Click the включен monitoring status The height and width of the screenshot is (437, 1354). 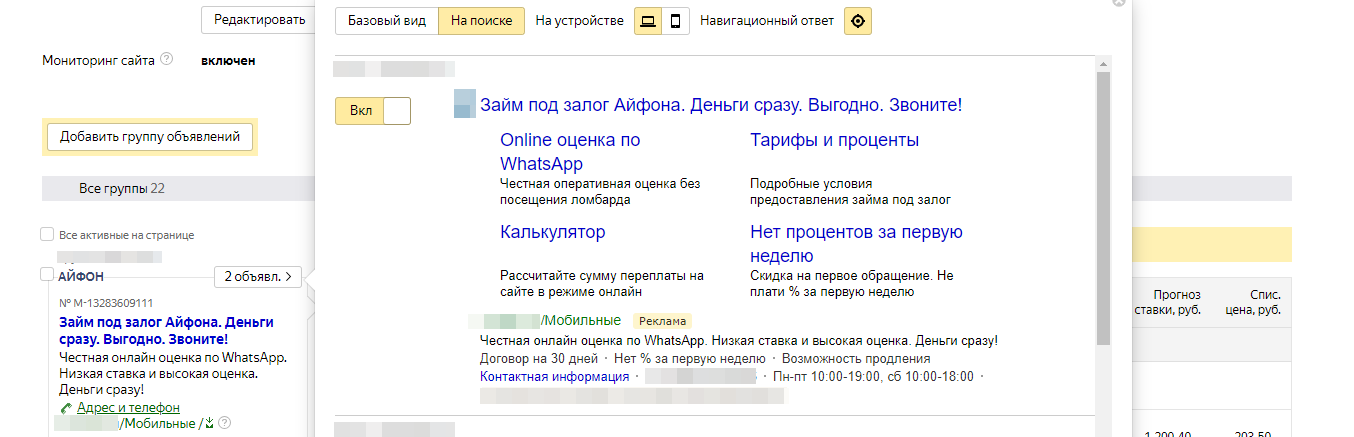click(228, 60)
